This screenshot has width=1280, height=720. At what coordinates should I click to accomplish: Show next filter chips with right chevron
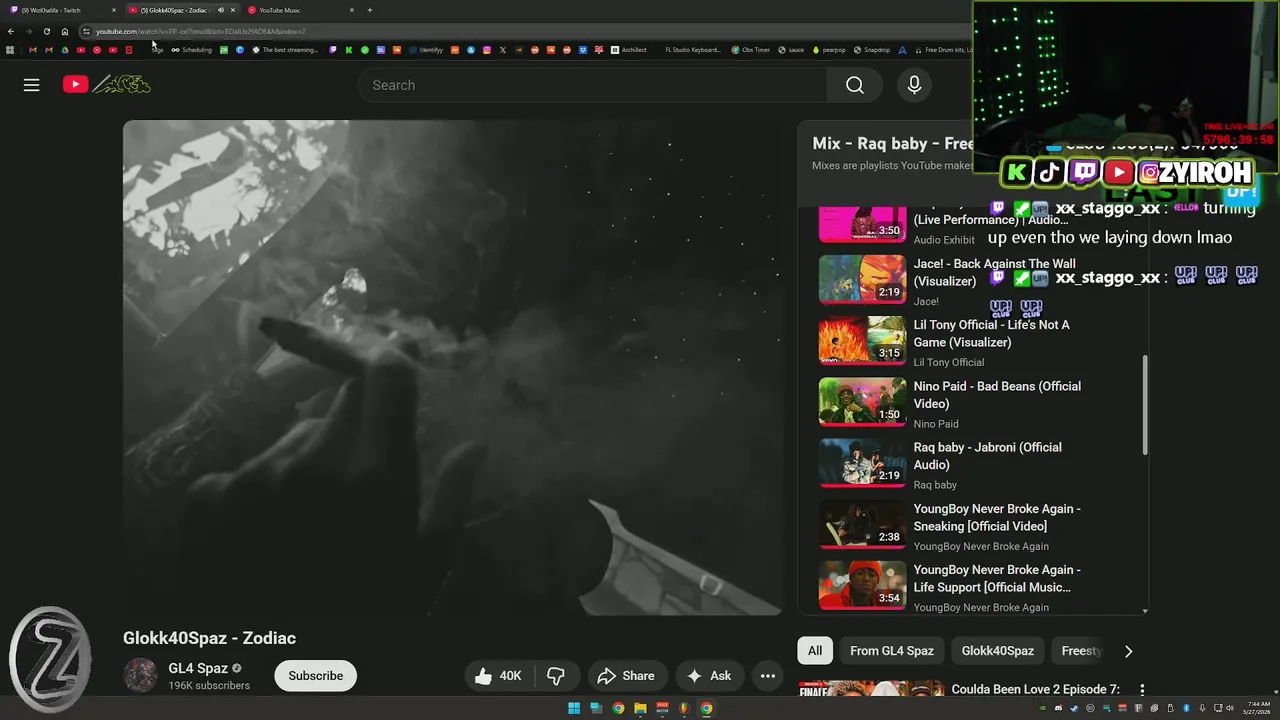pyautogui.click(x=1128, y=651)
